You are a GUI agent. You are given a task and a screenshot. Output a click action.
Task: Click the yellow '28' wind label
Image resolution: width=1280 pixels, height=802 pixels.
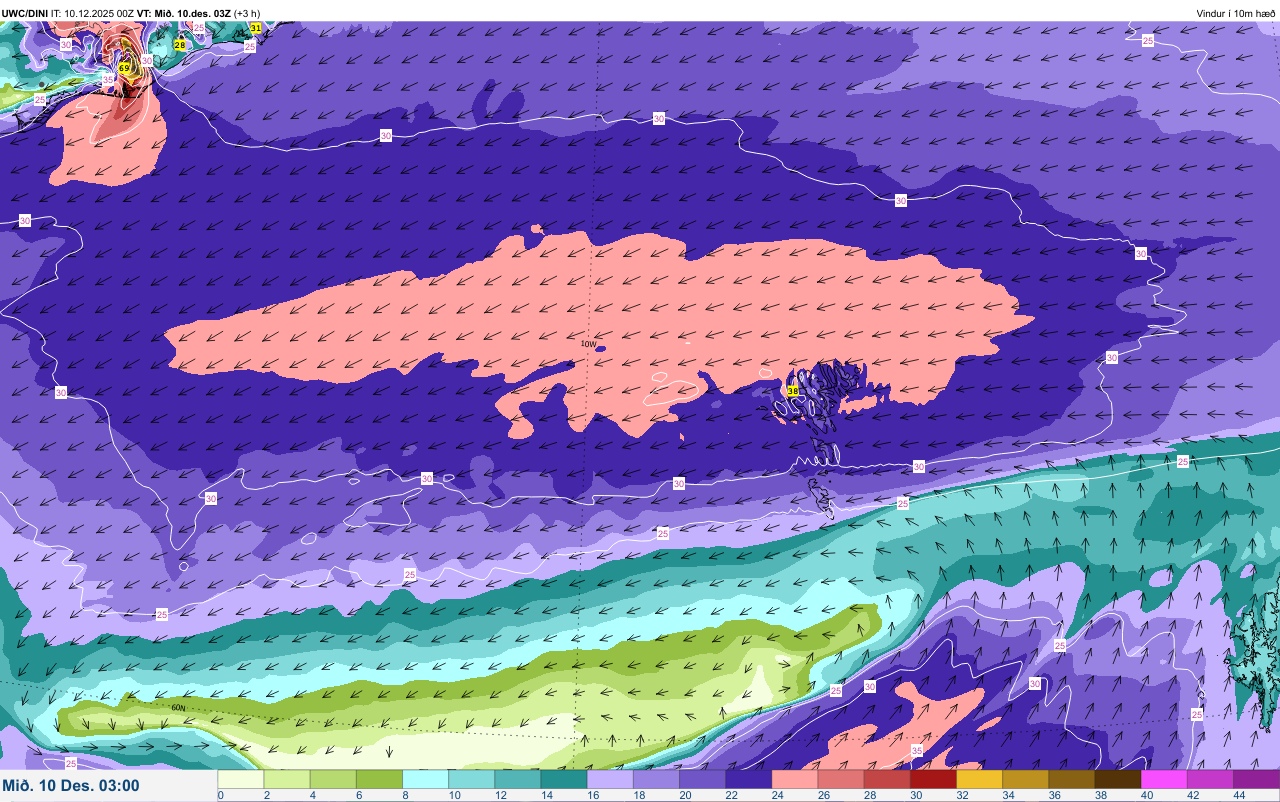[x=180, y=45]
